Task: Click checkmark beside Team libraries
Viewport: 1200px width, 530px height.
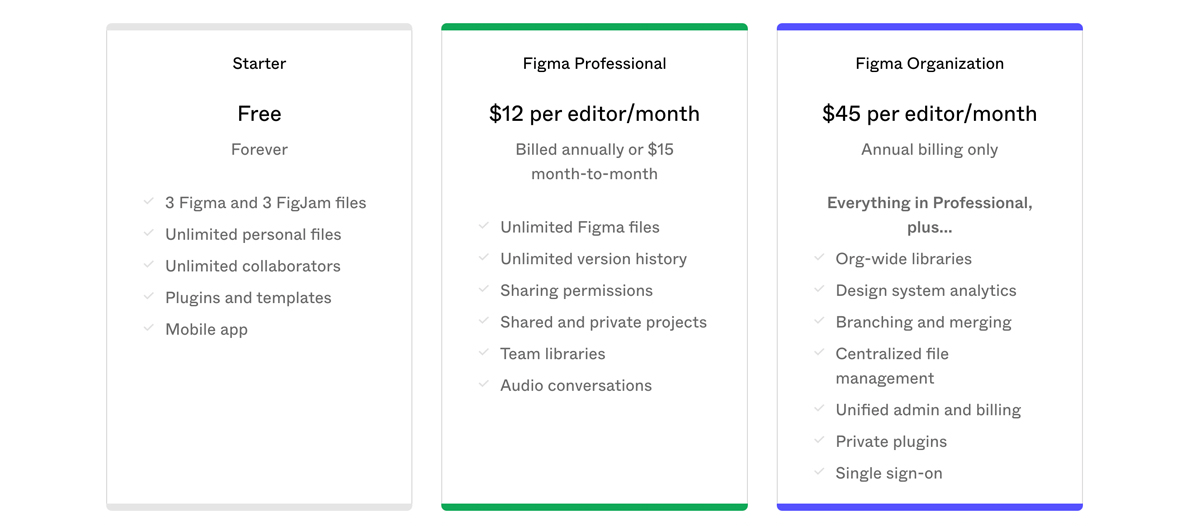Action: pyautogui.click(x=483, y=352)
